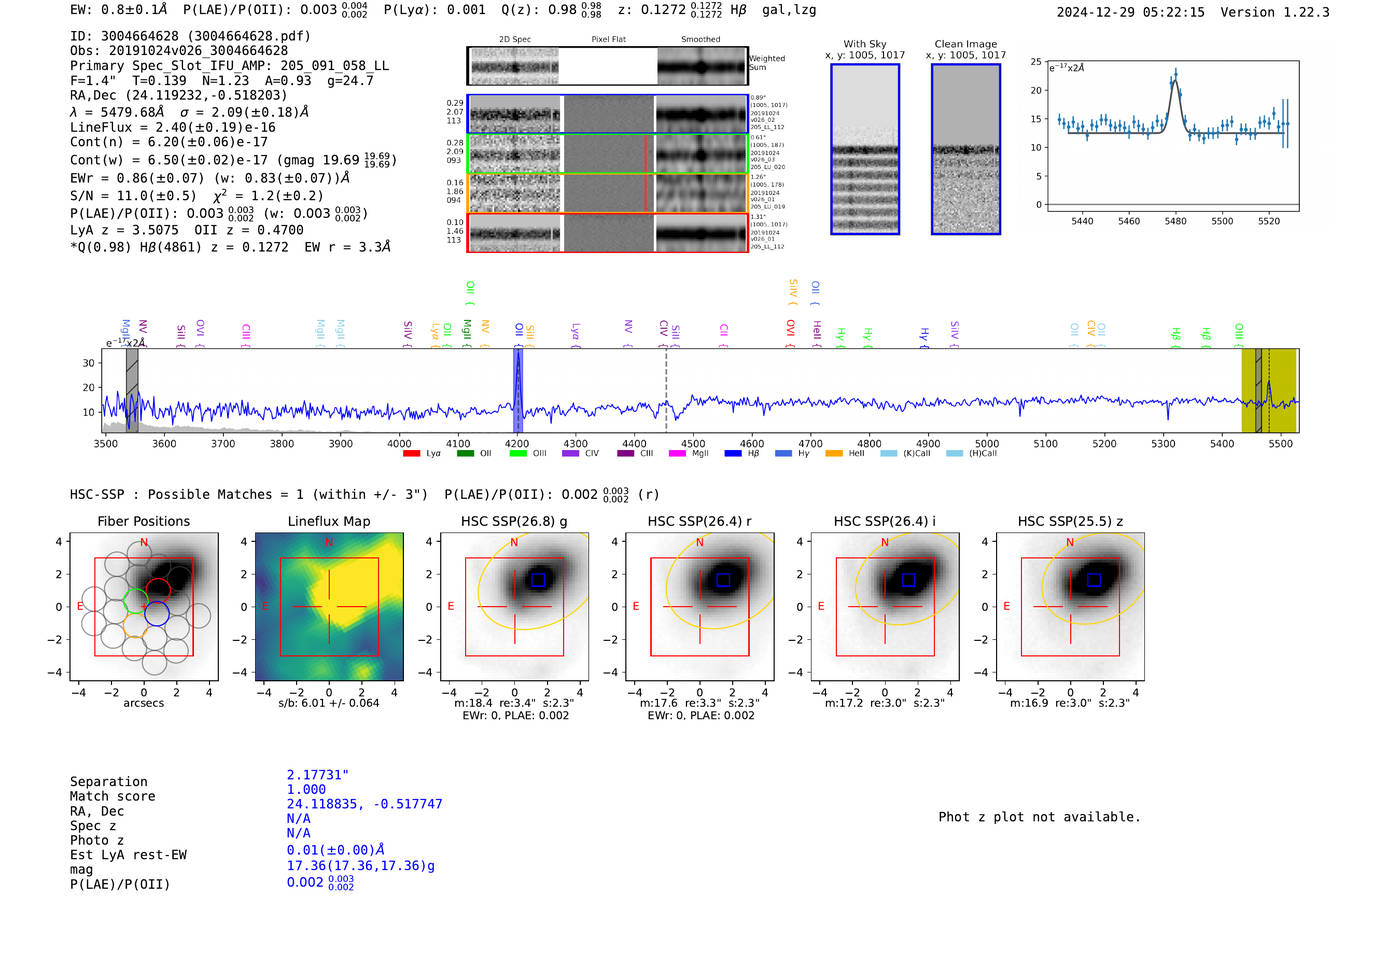The image size is (1400, 953).
Task: Click the LyA z = 3.5075 text
Action: pos(124,230)
